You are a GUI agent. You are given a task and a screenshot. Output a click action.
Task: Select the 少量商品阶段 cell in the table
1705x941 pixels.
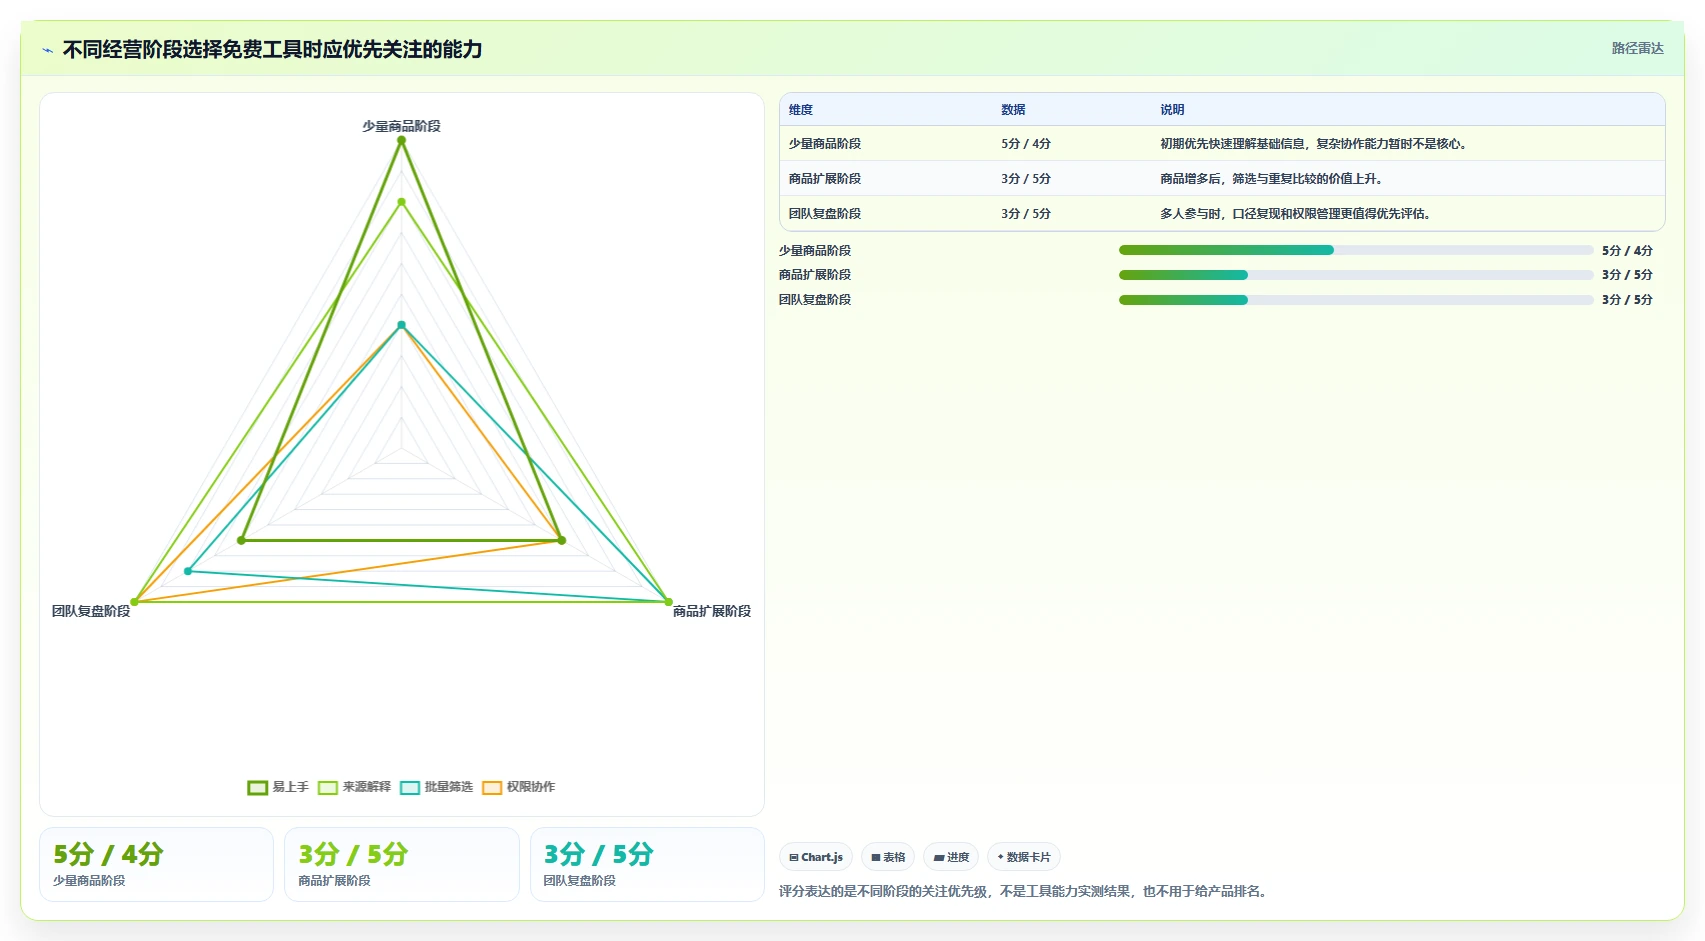coord(825,144)
